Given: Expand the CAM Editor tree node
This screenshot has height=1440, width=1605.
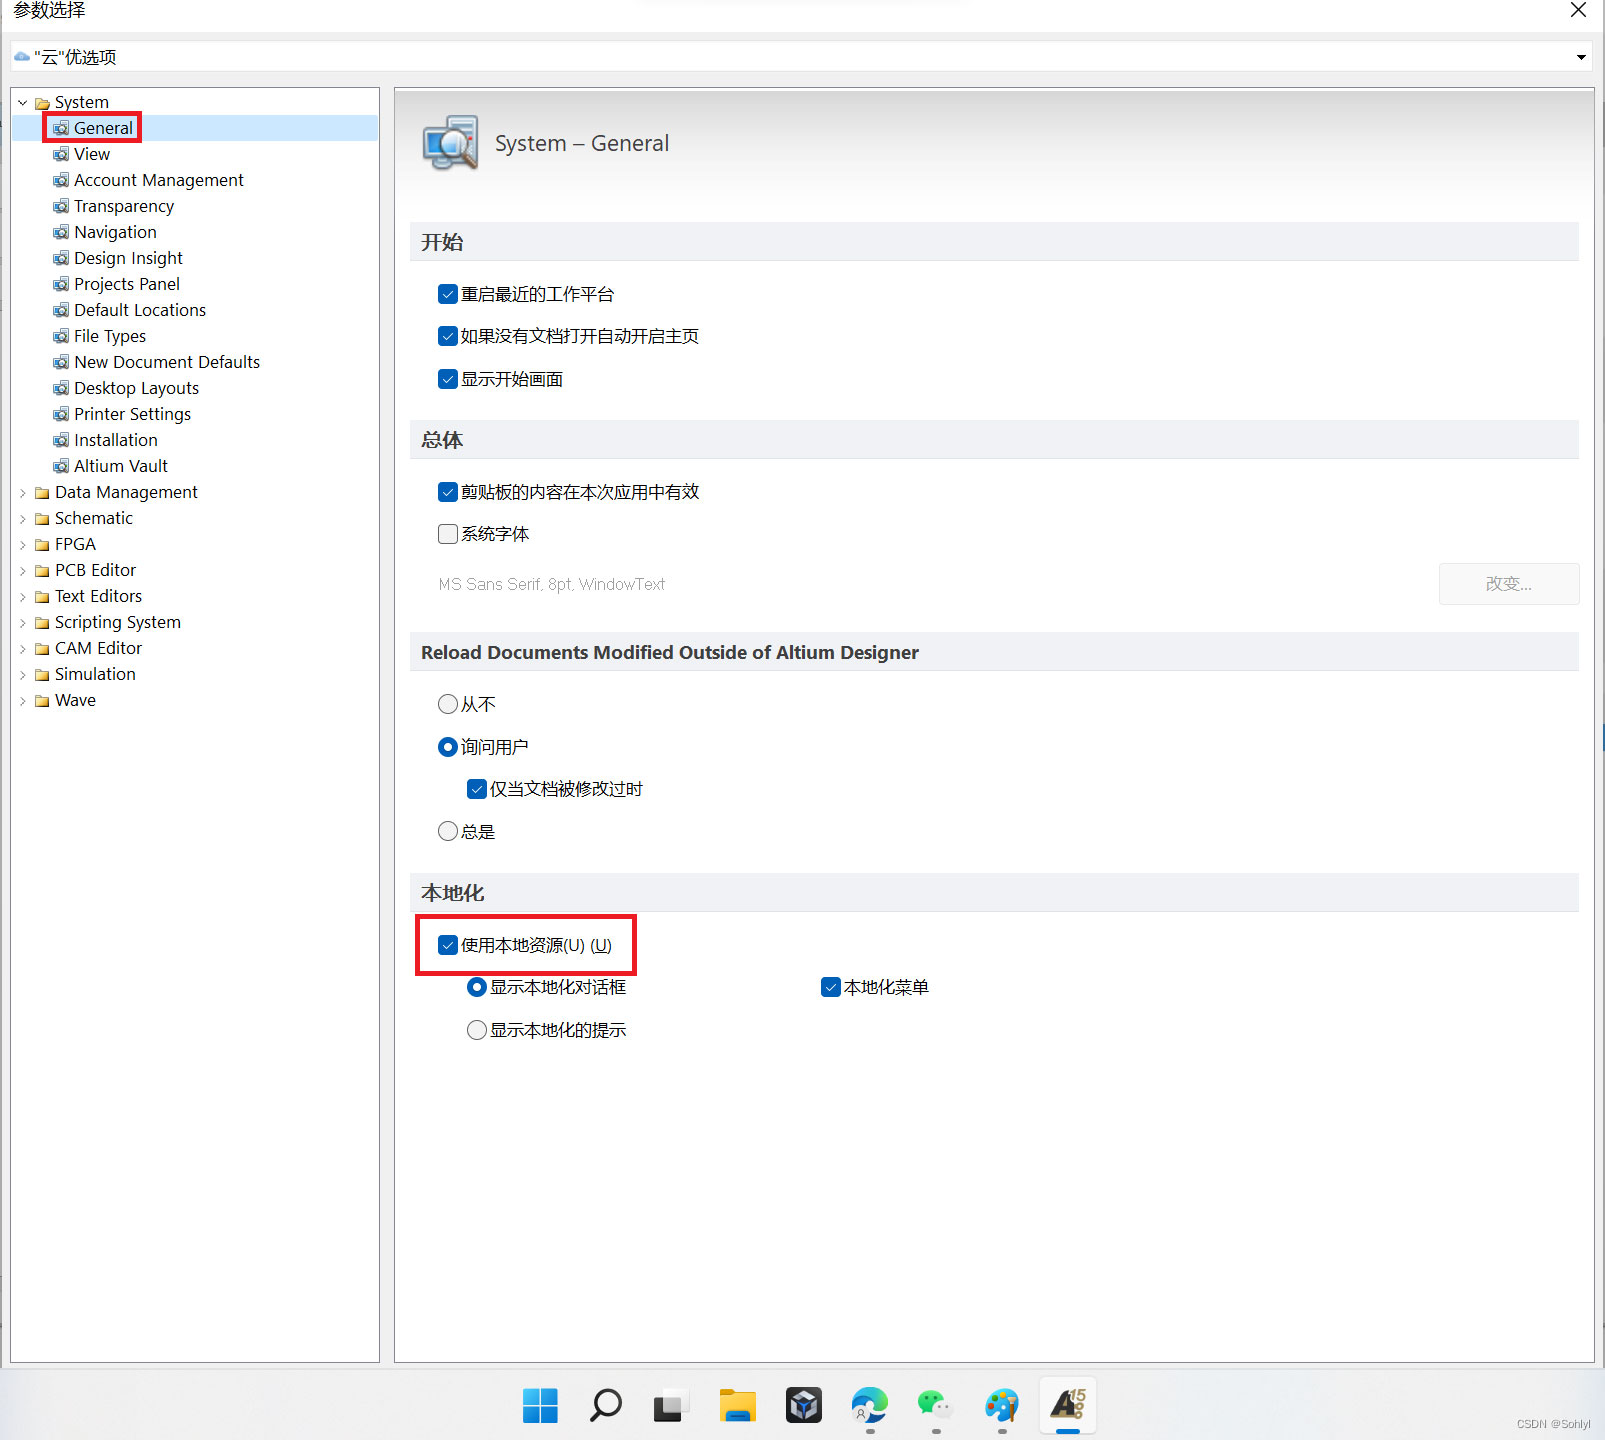Looking at the screenshot, I should coord(23,649).
